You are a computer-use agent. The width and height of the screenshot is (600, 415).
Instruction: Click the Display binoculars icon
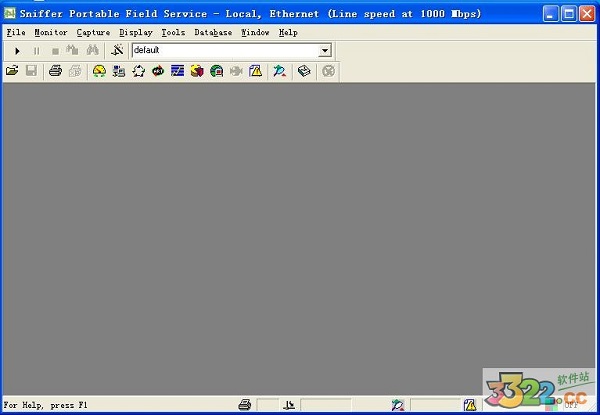92,50
